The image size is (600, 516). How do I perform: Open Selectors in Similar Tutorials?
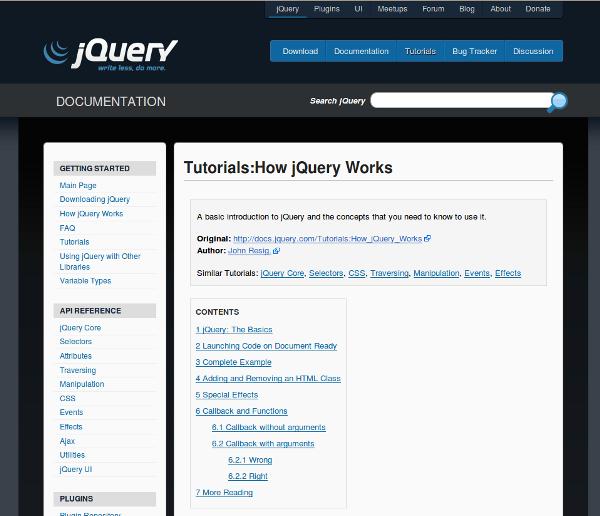pyautogui.click(x=326, y=273)
